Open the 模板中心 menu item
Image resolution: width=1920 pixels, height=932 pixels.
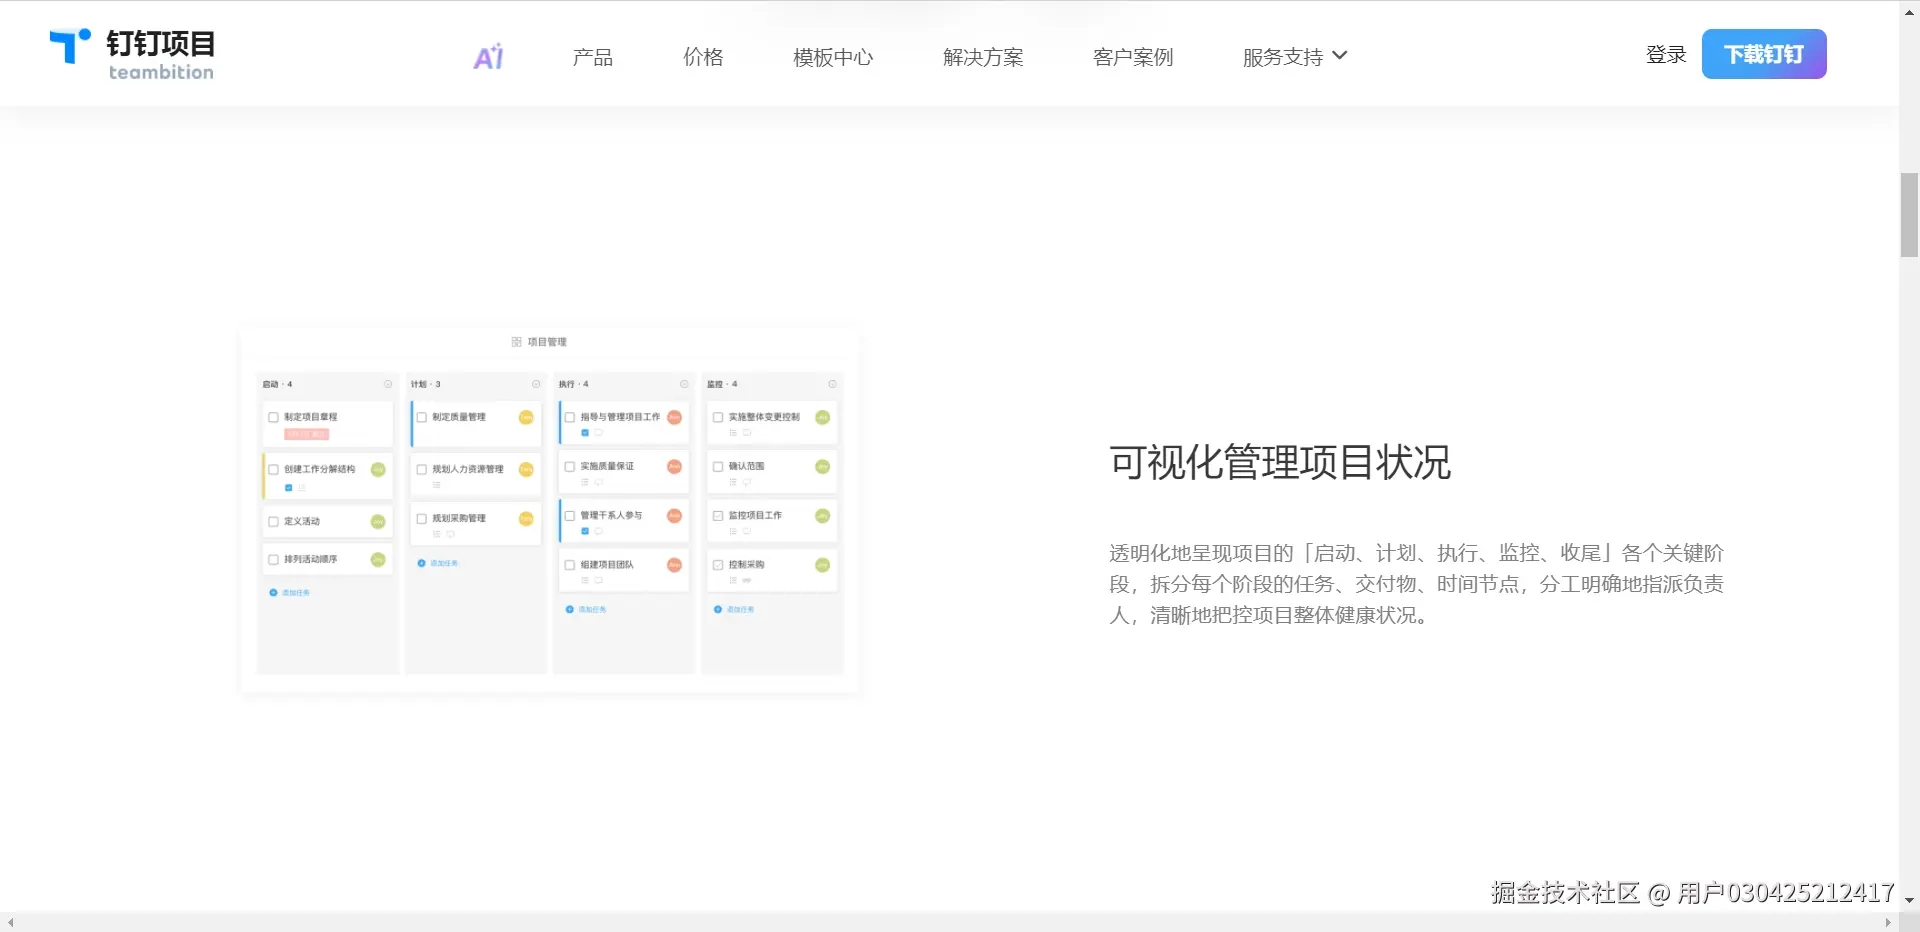(833, 56)
